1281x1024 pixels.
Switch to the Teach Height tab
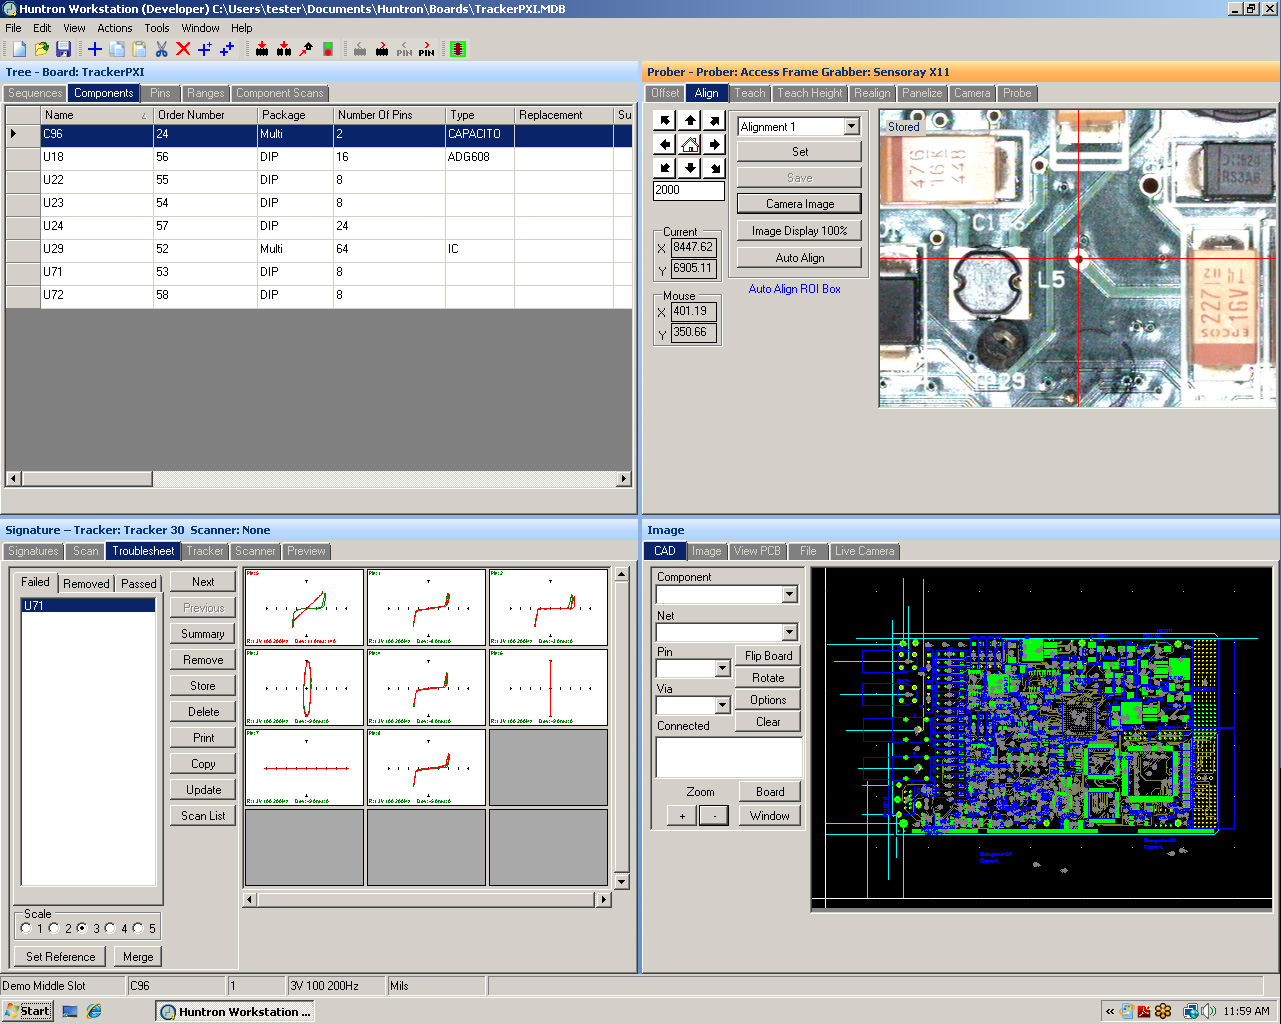pos(810,93)
